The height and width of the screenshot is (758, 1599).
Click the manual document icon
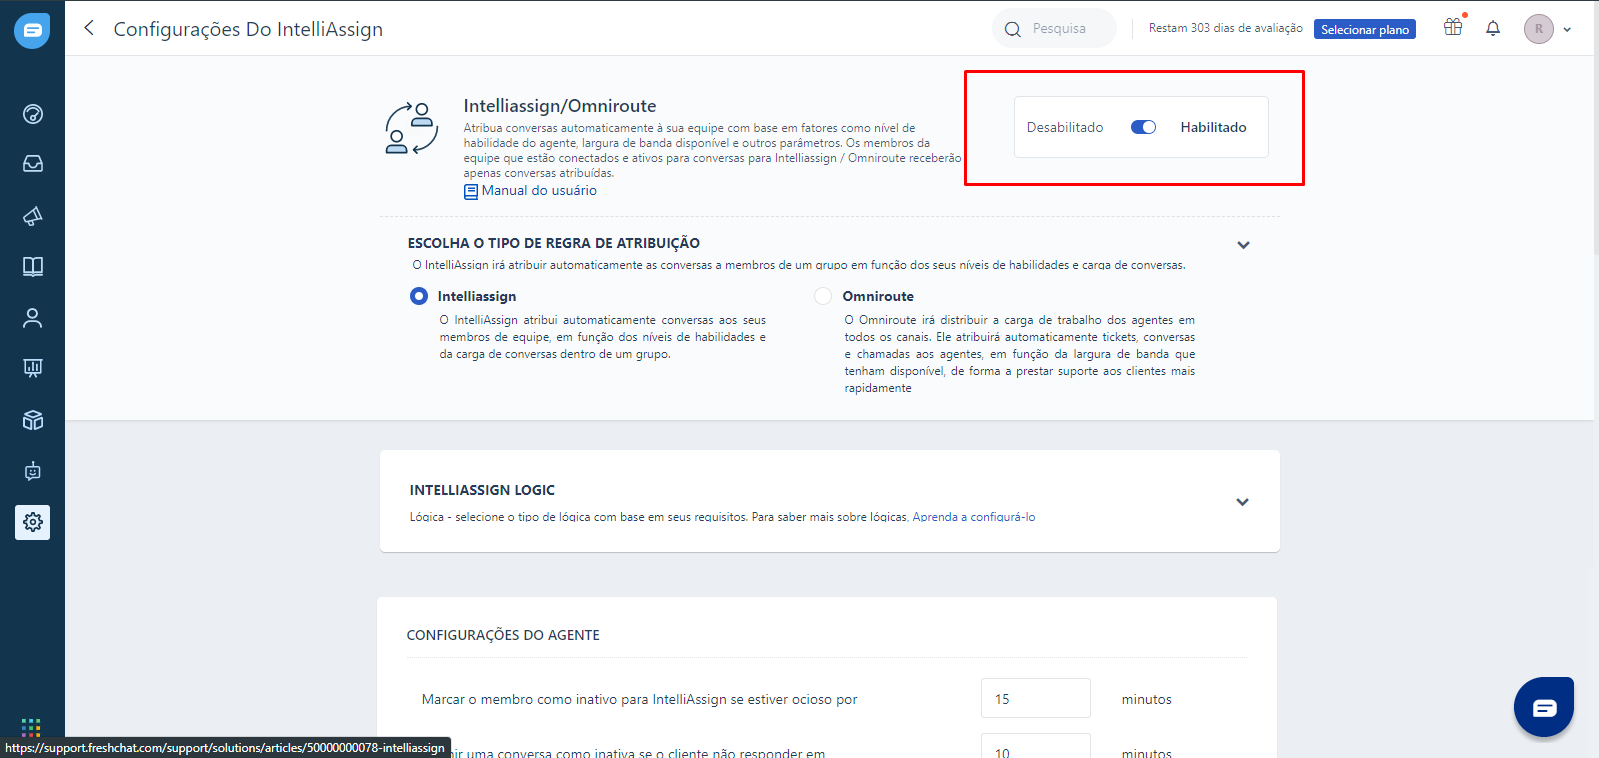point(471,191)
